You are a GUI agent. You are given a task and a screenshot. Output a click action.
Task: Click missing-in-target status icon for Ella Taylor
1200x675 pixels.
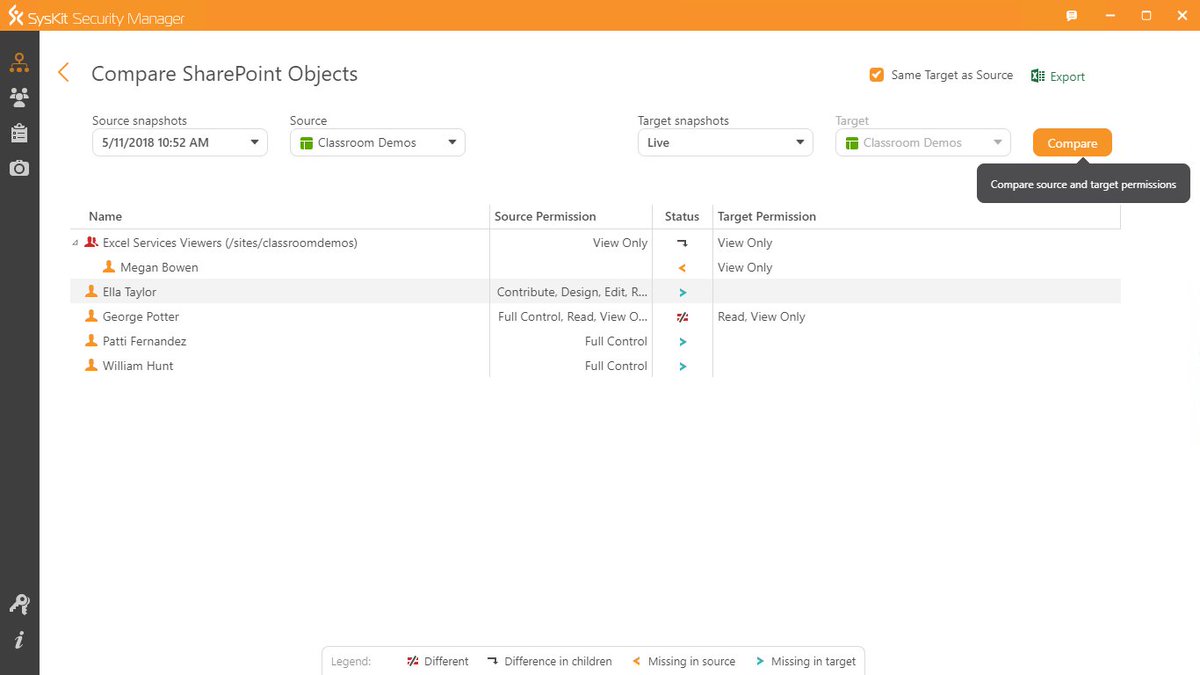tap(682, 292)
